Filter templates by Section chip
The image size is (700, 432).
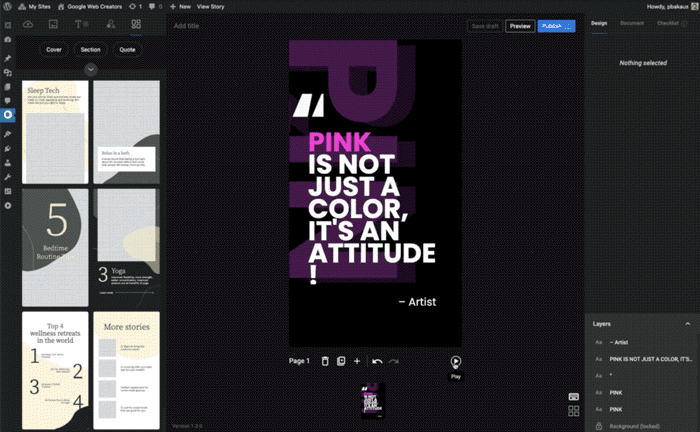pos(90,49)
